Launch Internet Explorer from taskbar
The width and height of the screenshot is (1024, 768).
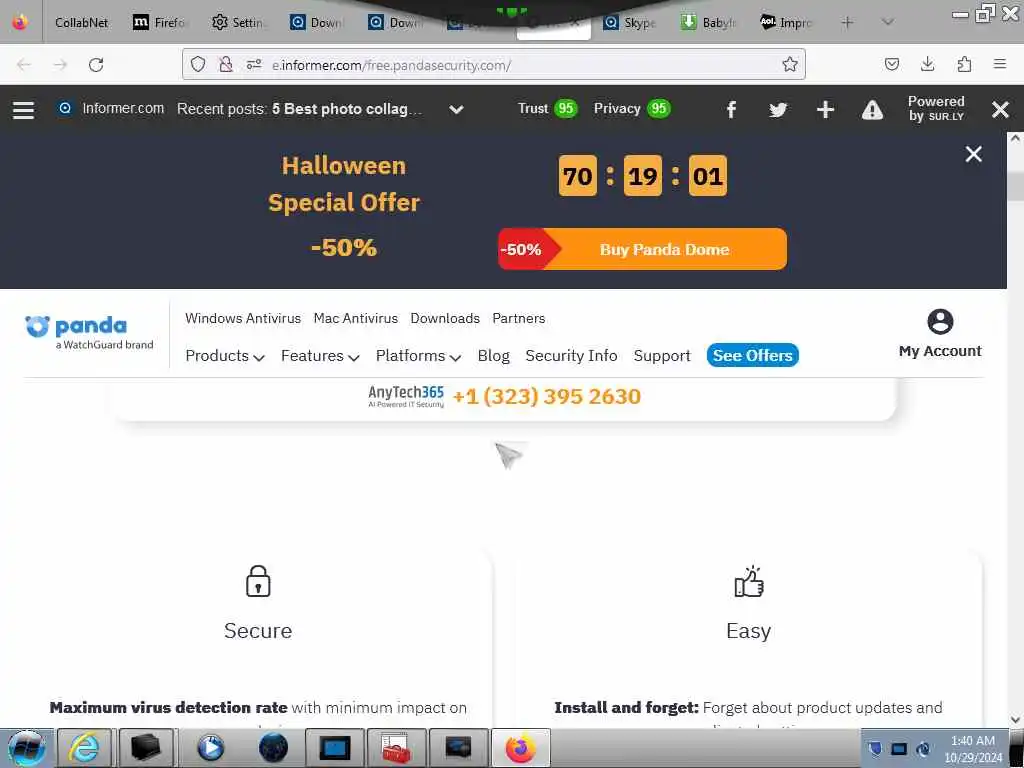pos(85,748)
